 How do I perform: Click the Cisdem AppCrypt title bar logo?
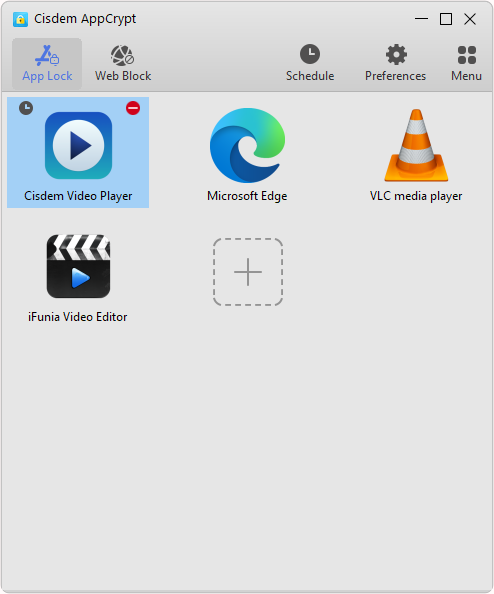click(x=20, y=19)
